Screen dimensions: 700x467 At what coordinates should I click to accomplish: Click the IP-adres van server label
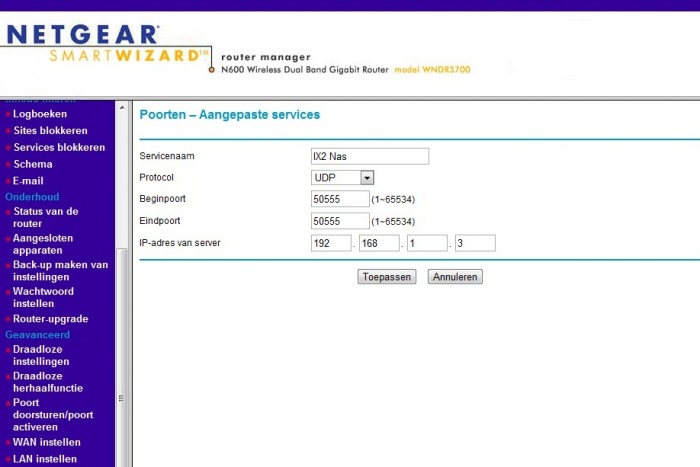pos(180,243)
